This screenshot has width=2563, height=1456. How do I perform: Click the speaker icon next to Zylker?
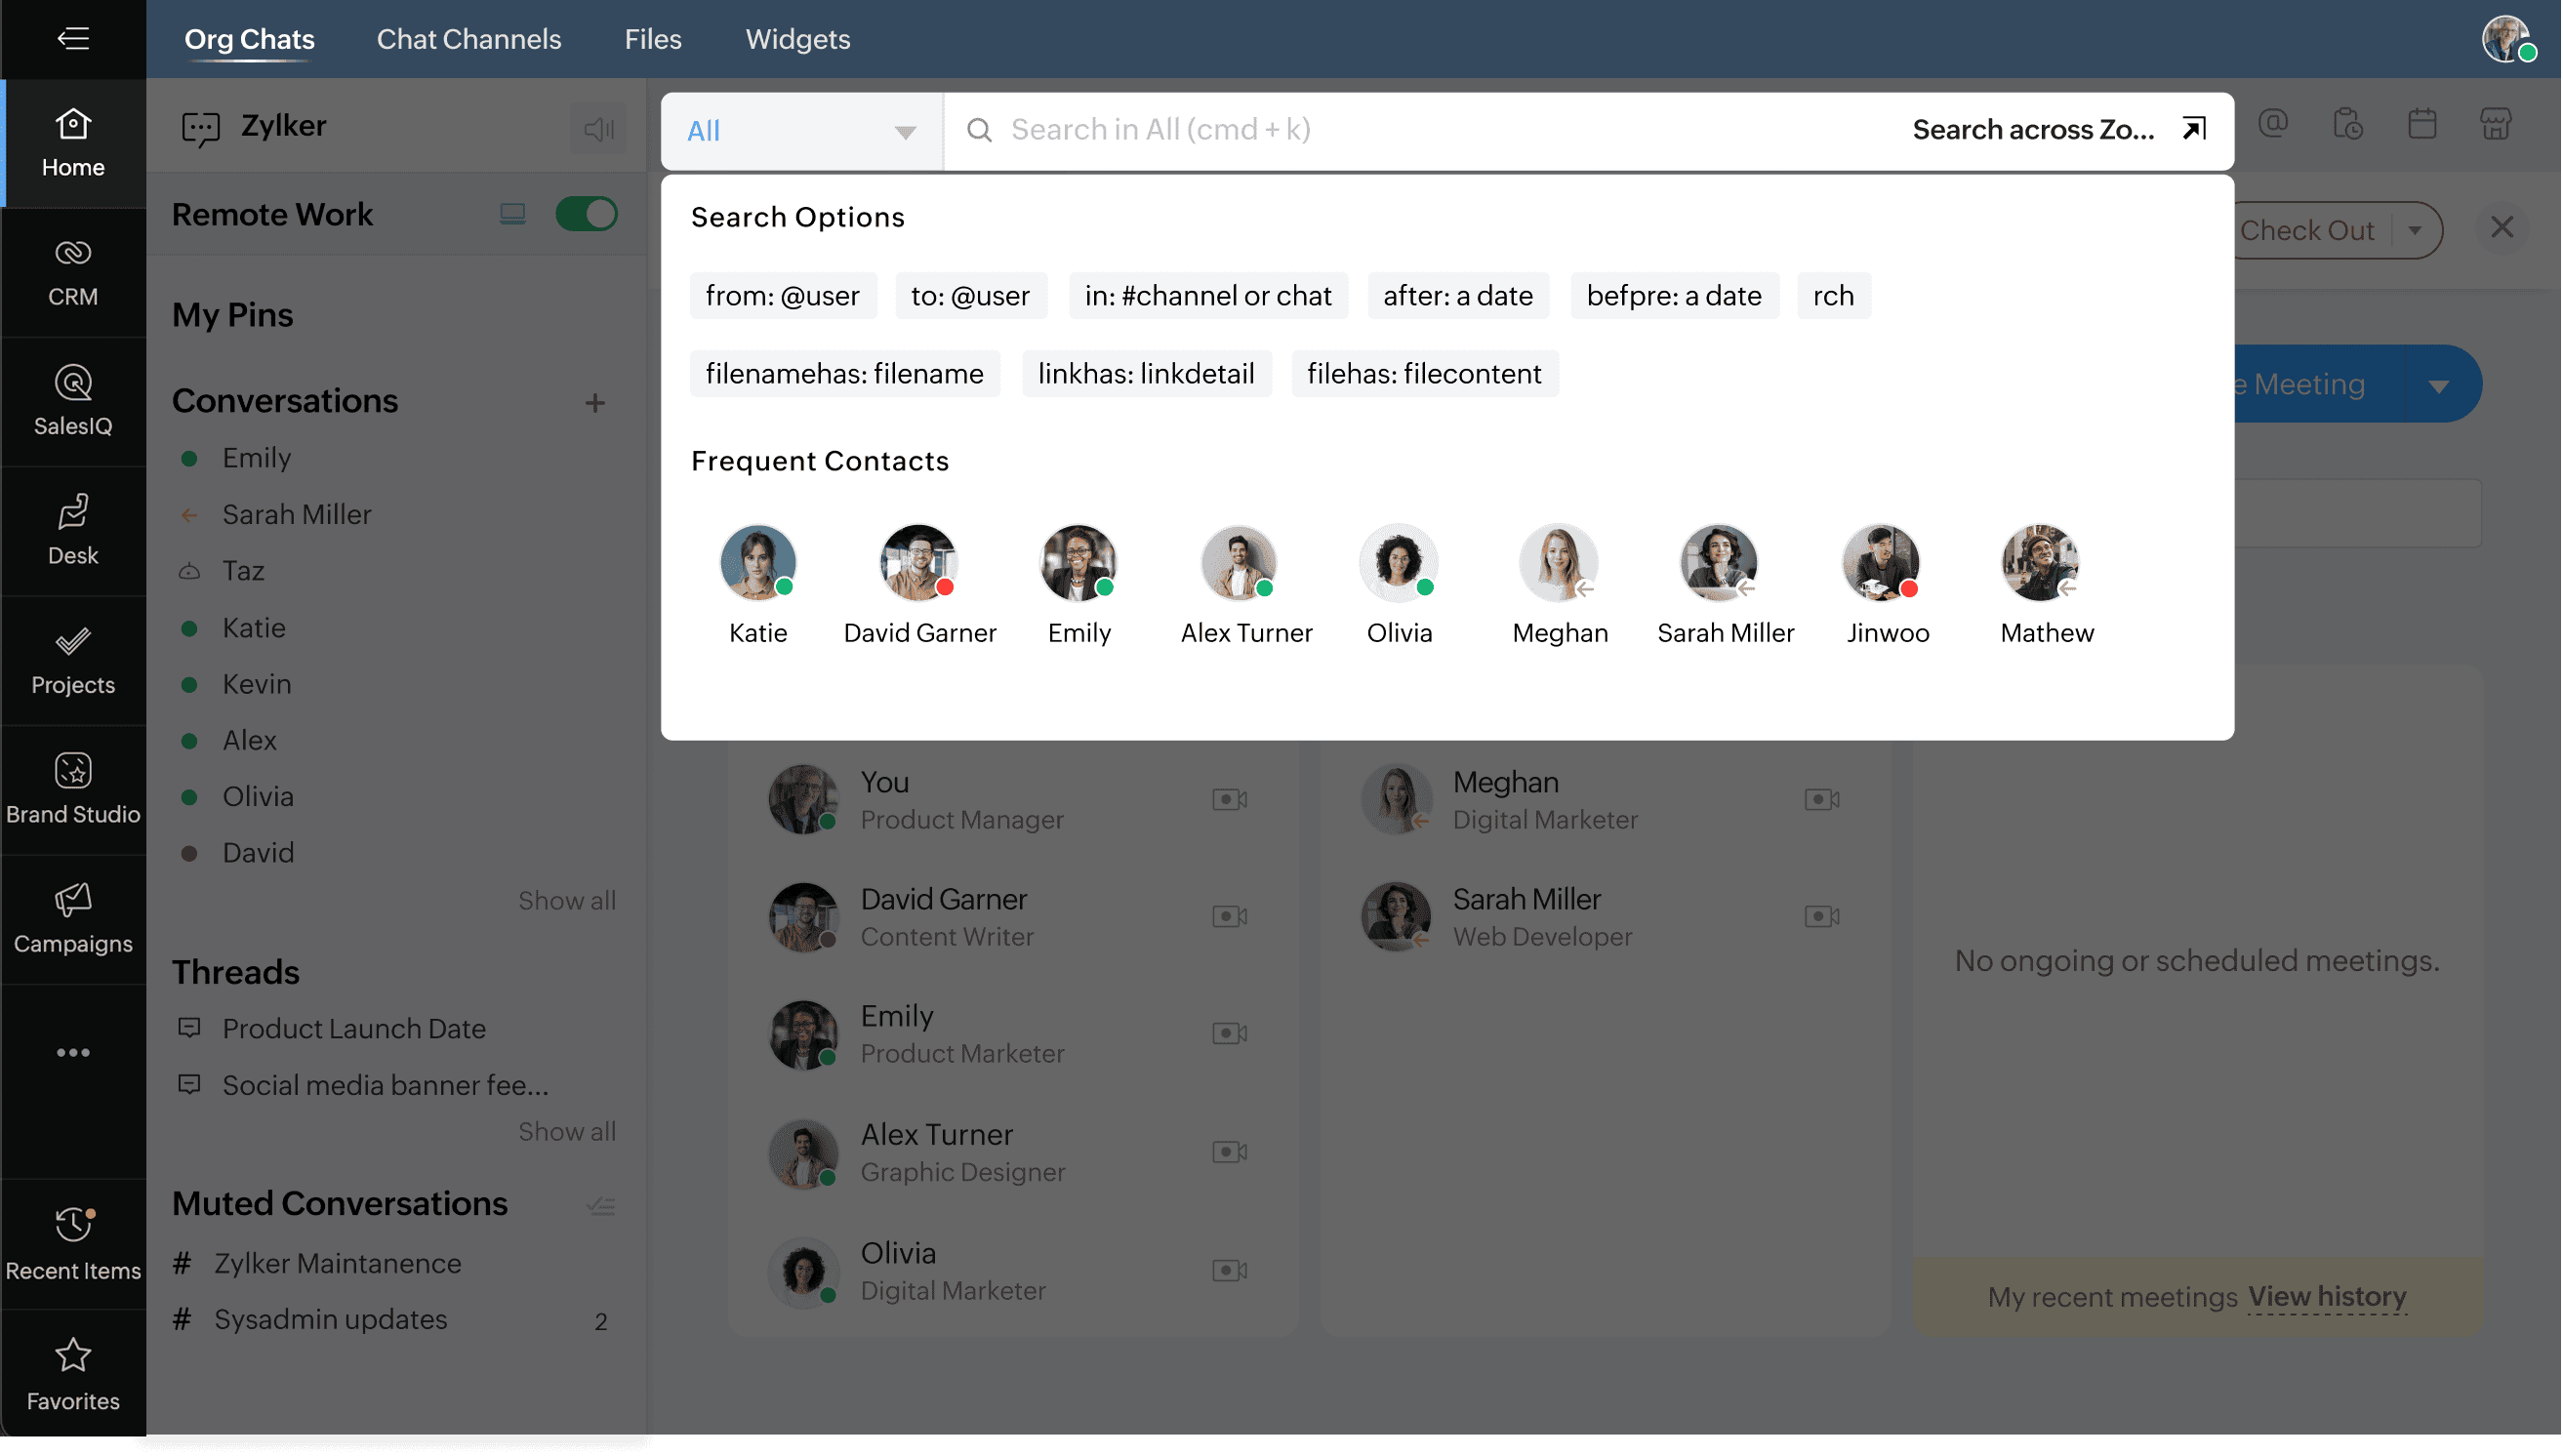pos(598,129)
